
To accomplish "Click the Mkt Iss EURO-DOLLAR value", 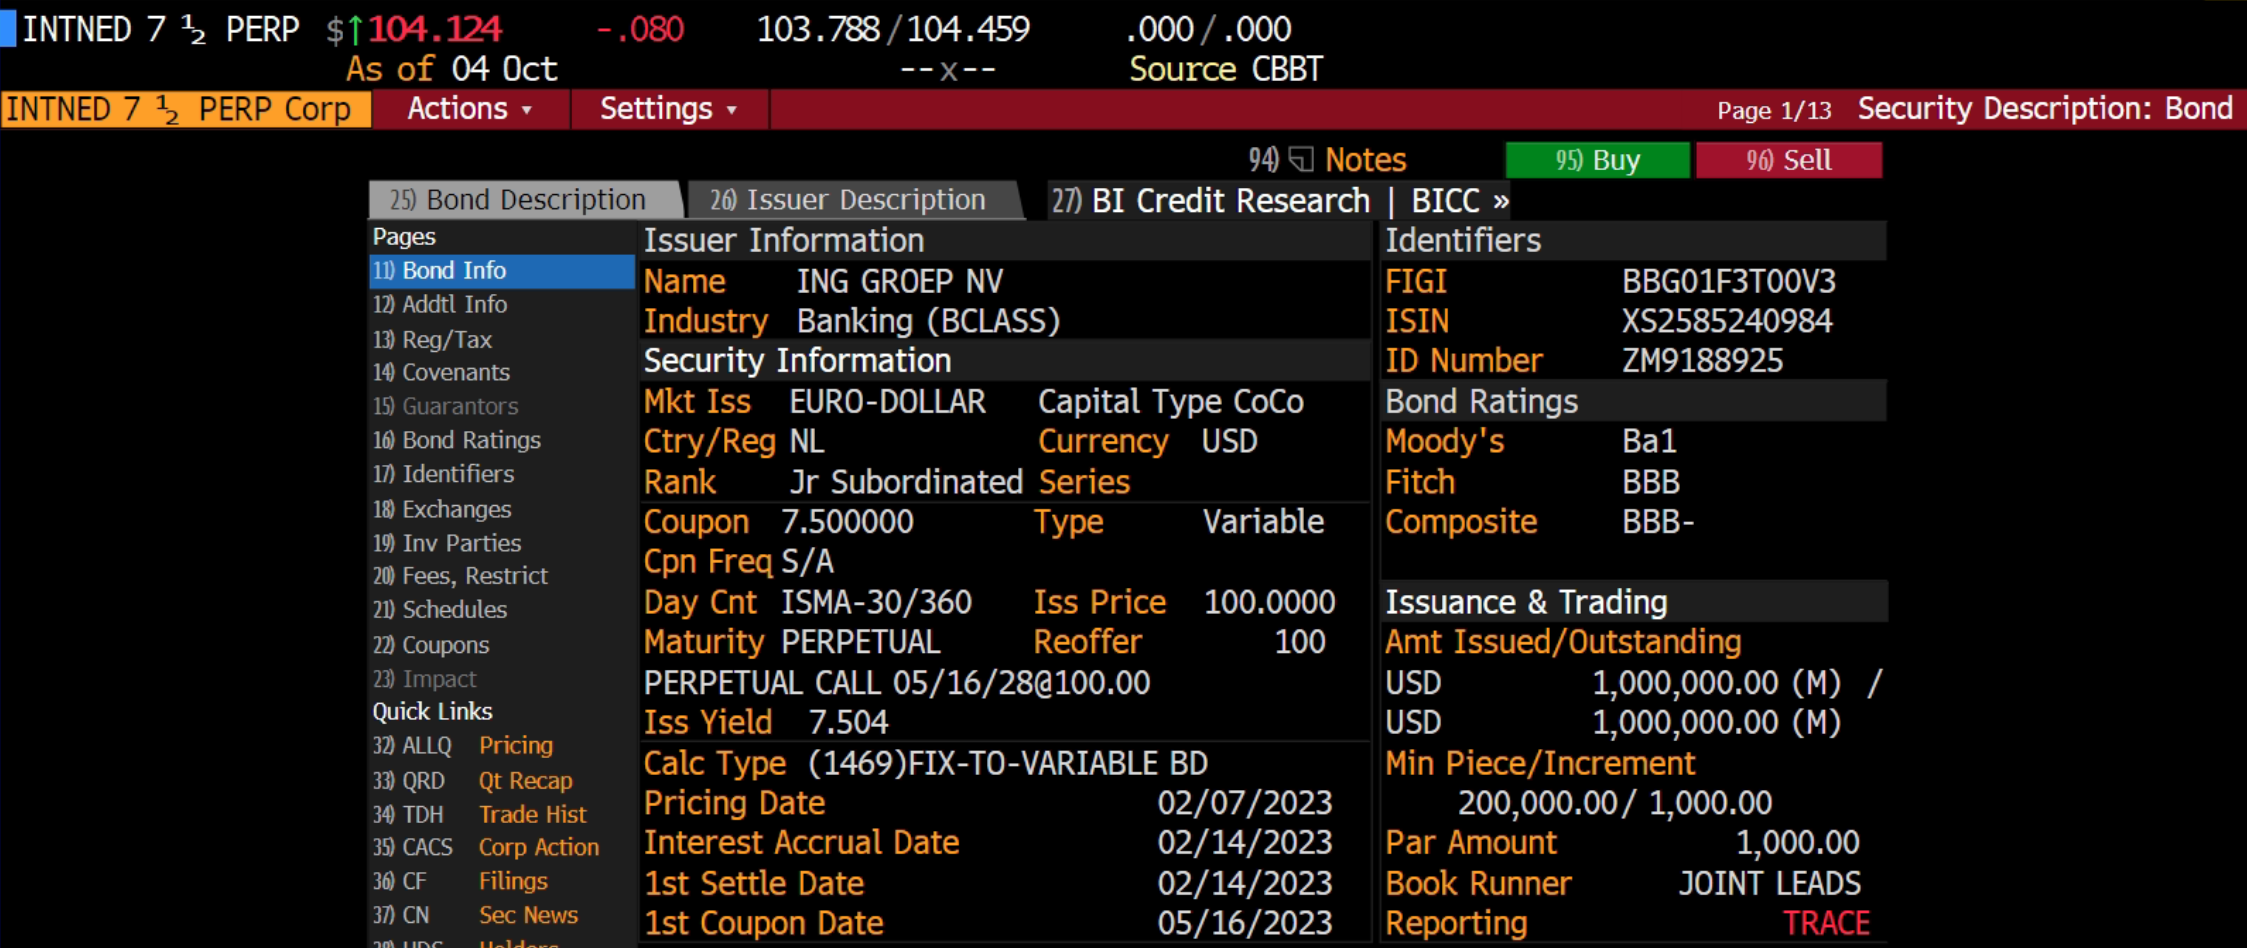I will coord(887,401).
